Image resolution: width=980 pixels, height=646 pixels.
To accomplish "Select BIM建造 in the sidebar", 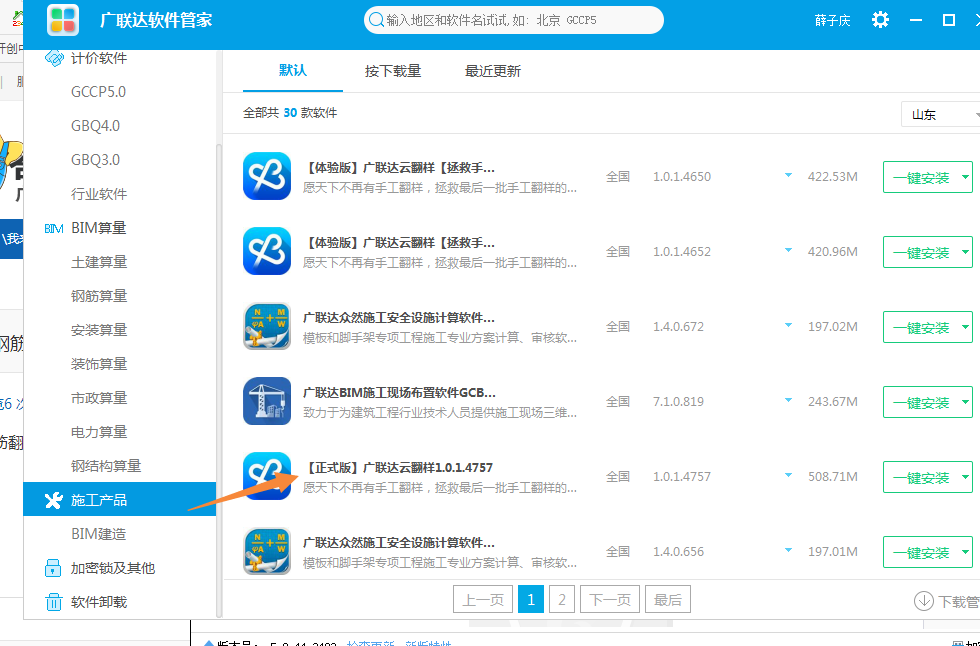I will coord(98,534).
